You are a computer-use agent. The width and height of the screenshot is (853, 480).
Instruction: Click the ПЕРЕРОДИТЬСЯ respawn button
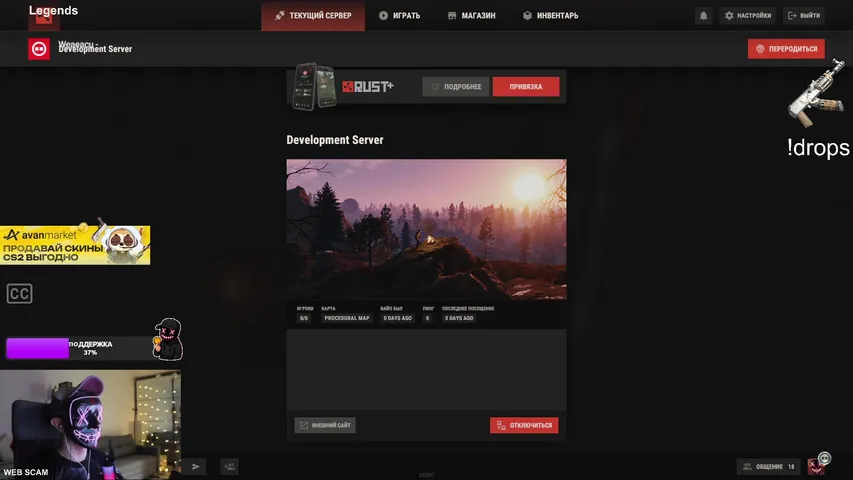pos(786,48)
